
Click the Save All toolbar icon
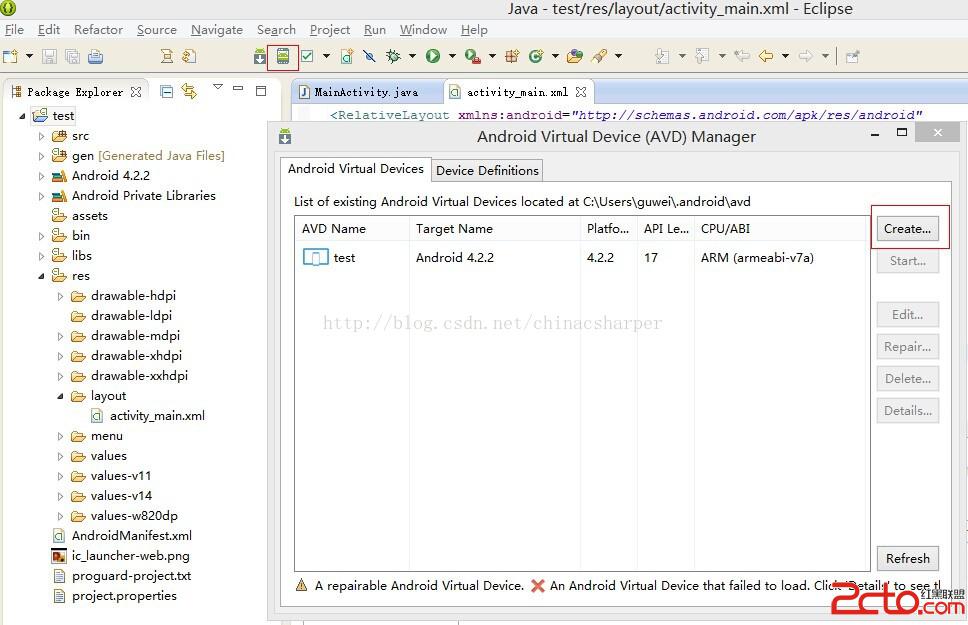[72, 56]
